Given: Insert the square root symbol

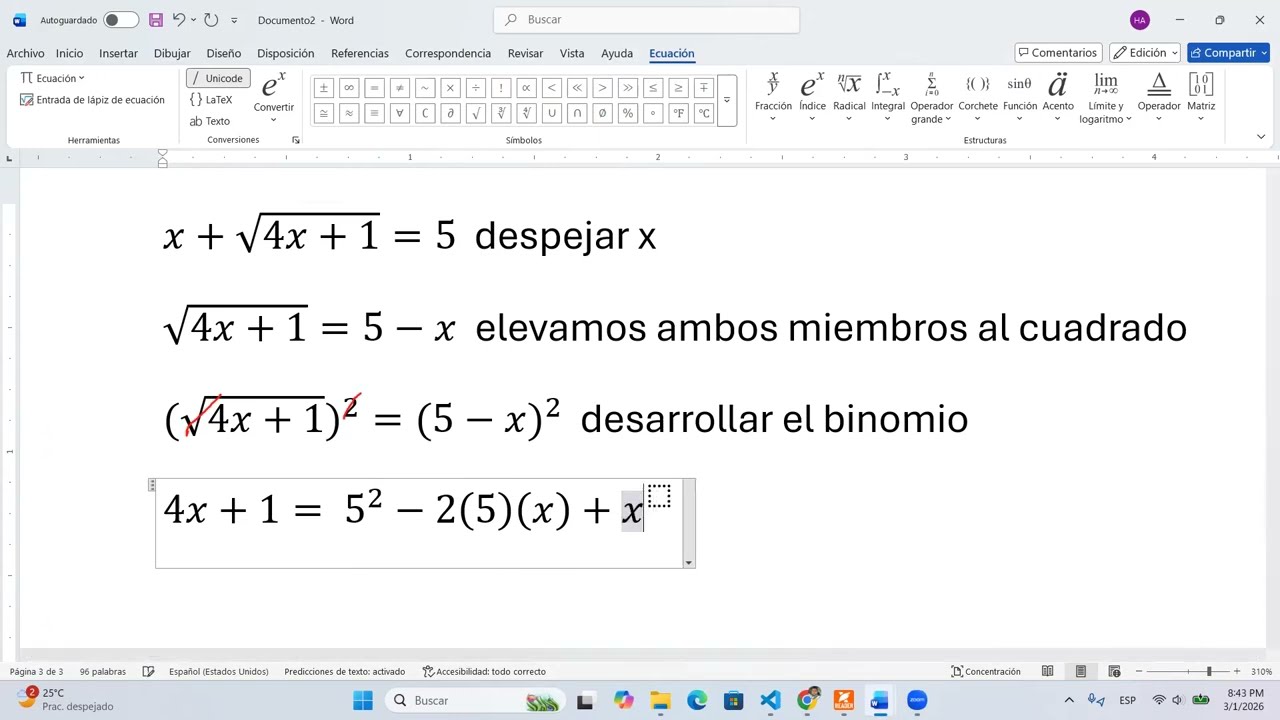Looking at the screenshot, I should pyautogui.click(x=475, y=113).
